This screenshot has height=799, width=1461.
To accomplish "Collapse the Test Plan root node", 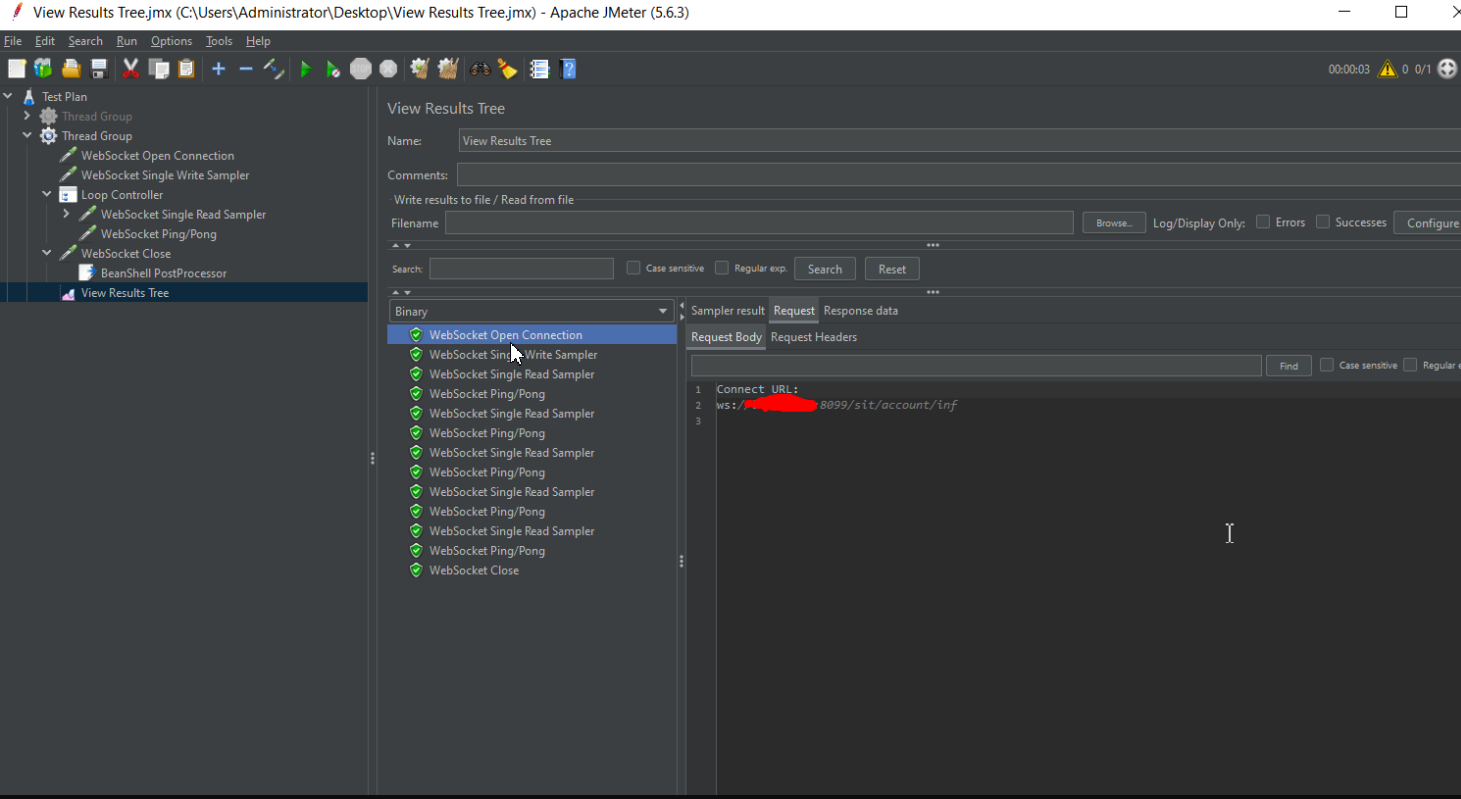I will tap(8, 97).
